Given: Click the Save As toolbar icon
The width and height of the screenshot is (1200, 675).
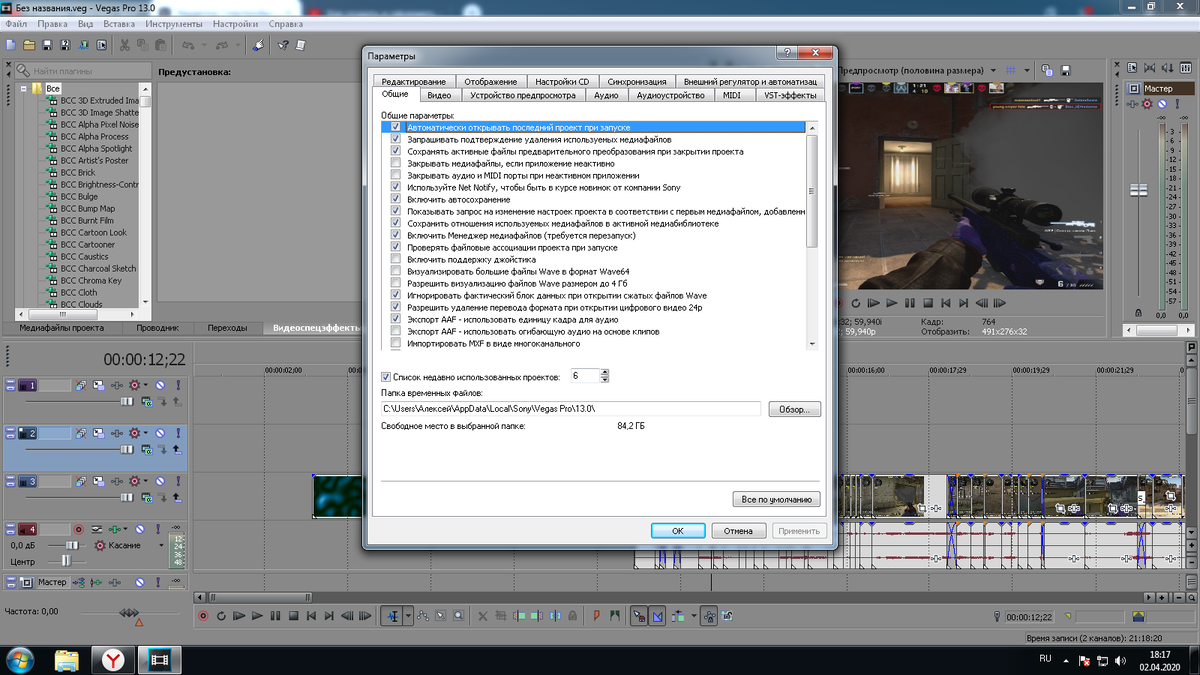Looking at the screenshot, I should (x=65, y=45).
